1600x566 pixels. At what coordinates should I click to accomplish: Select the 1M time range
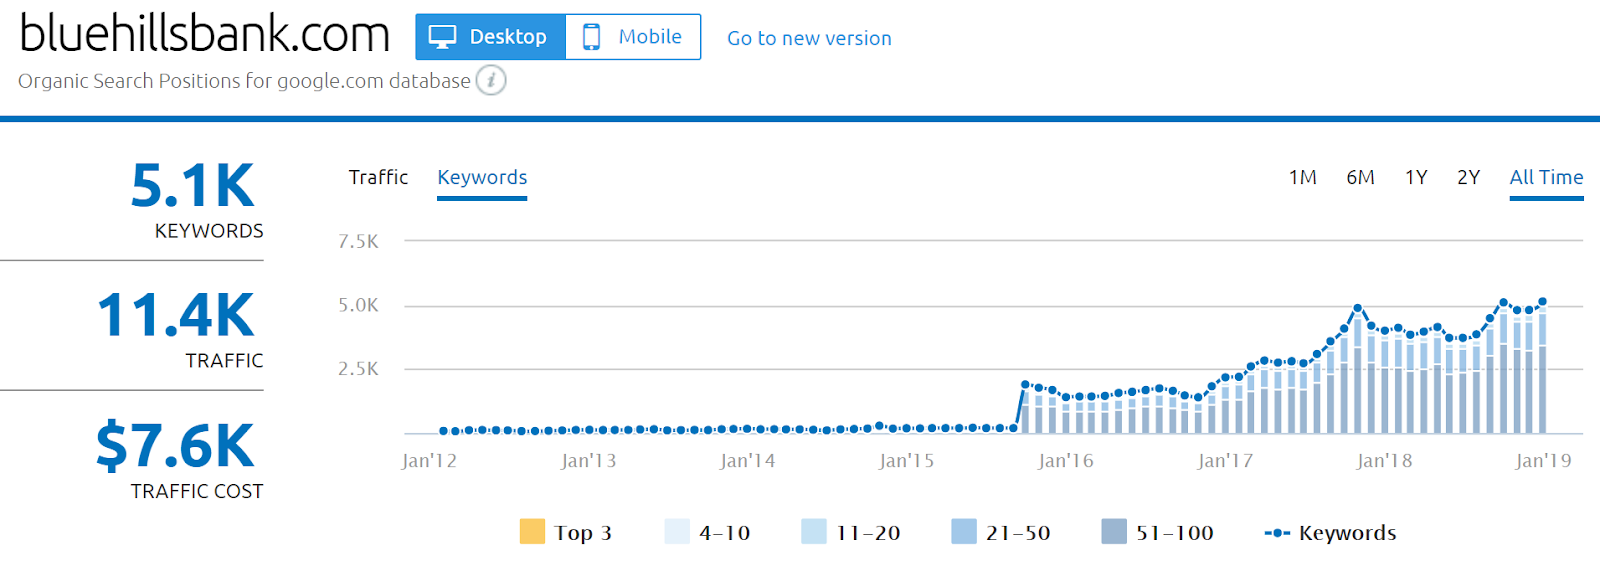(1302, 177)
